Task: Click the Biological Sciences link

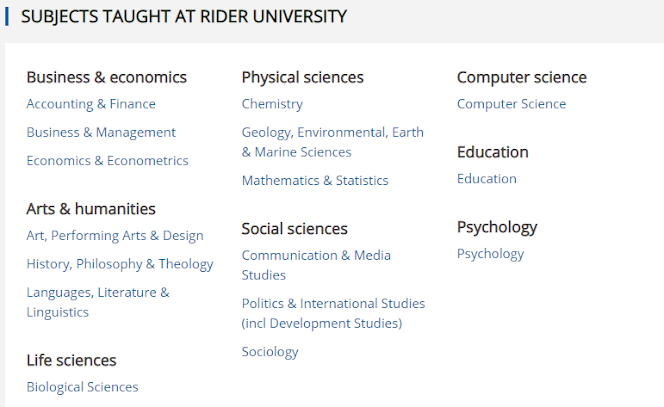Action: coord(82,387)
